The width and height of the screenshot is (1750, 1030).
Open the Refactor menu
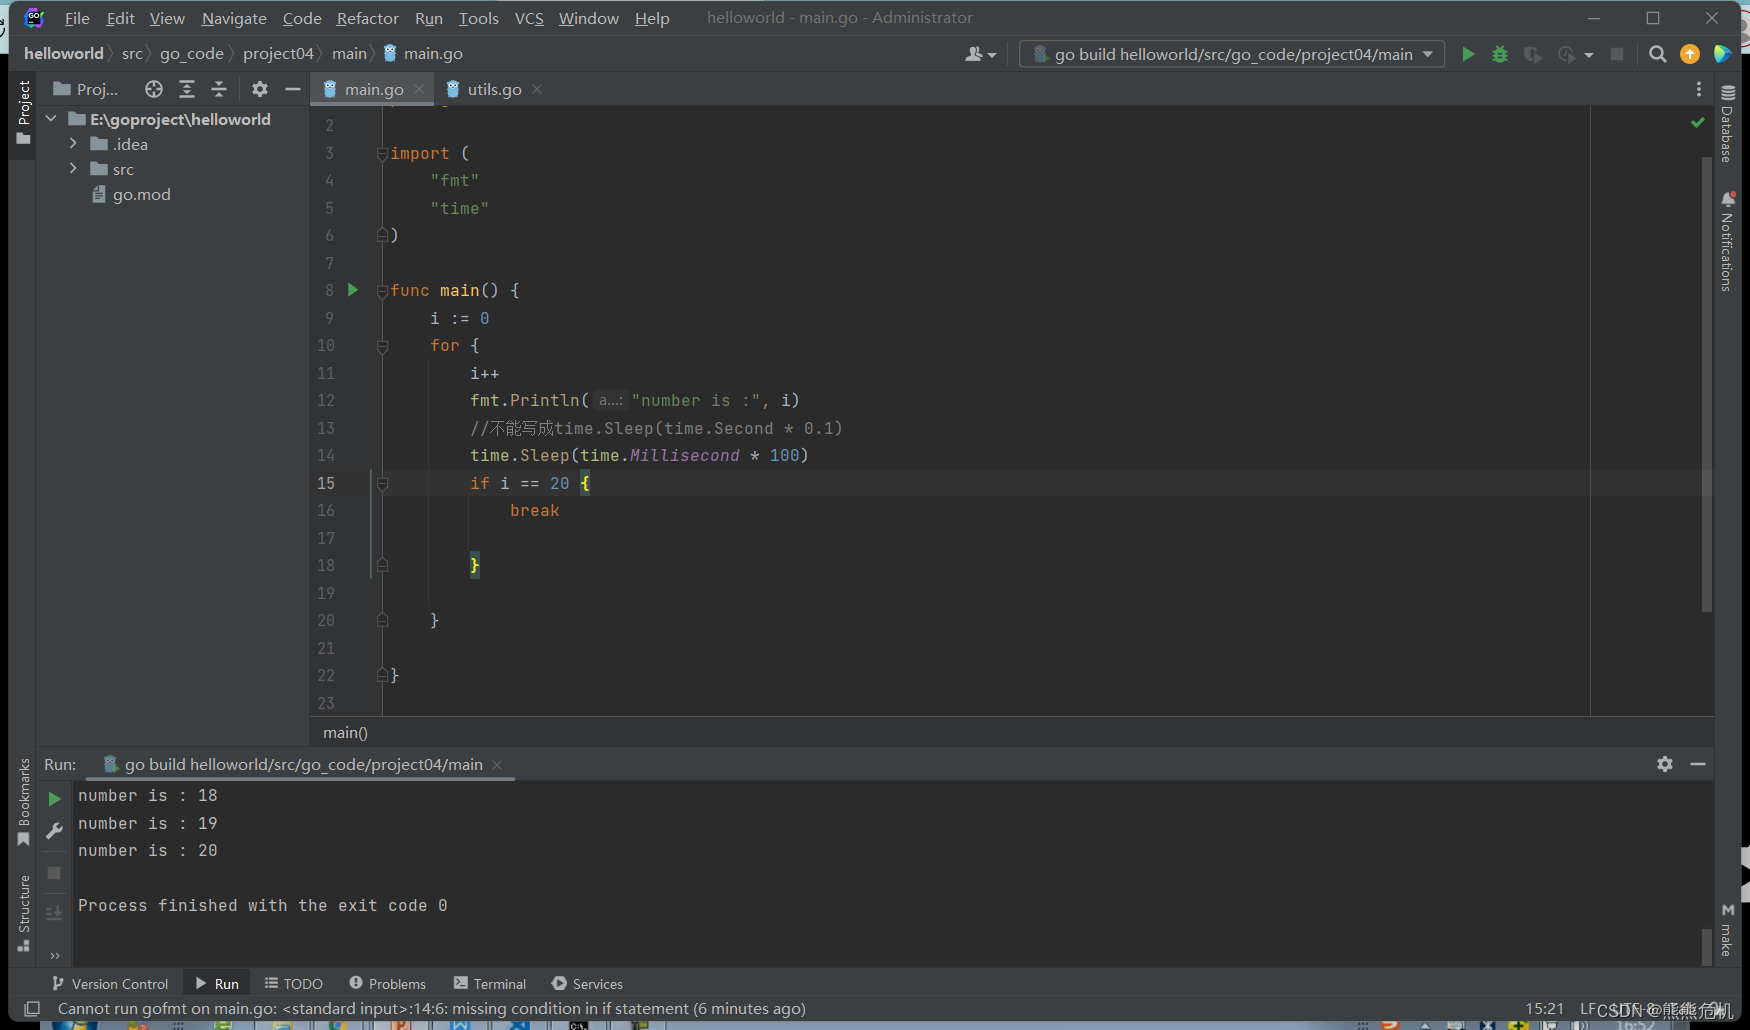point(367,18)
